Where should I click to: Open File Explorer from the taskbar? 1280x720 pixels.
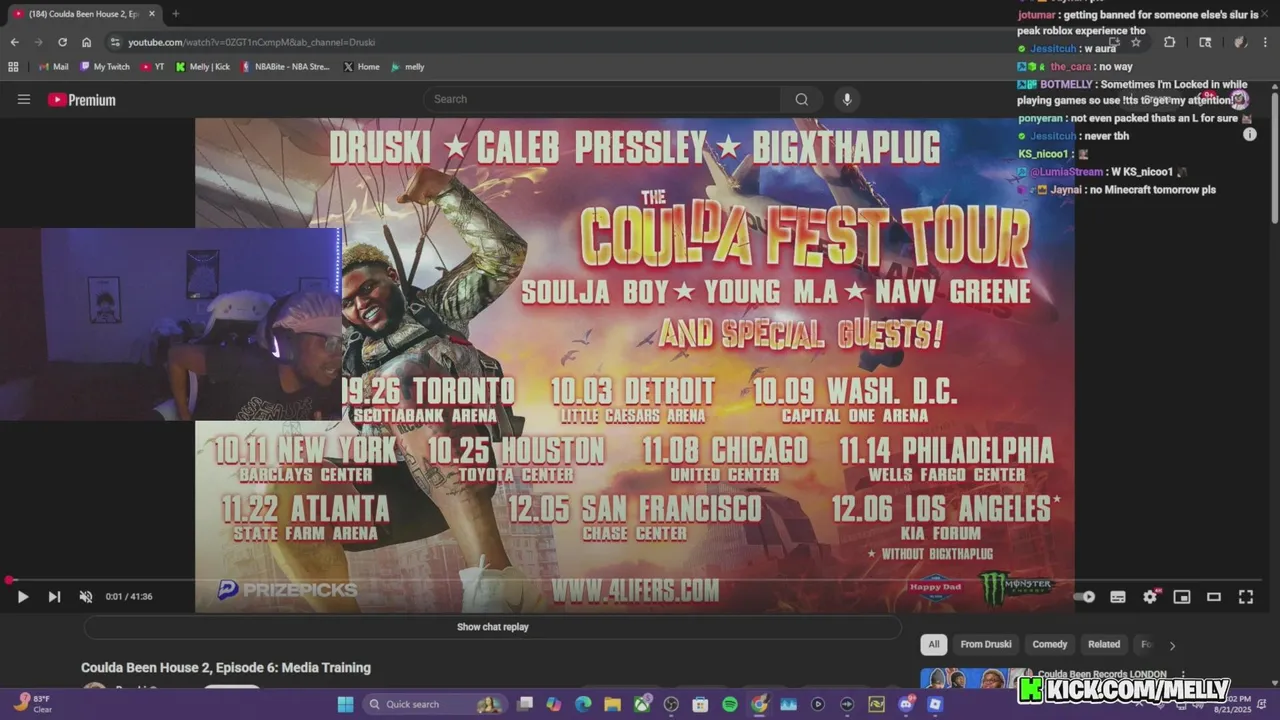tap(612, 704)
